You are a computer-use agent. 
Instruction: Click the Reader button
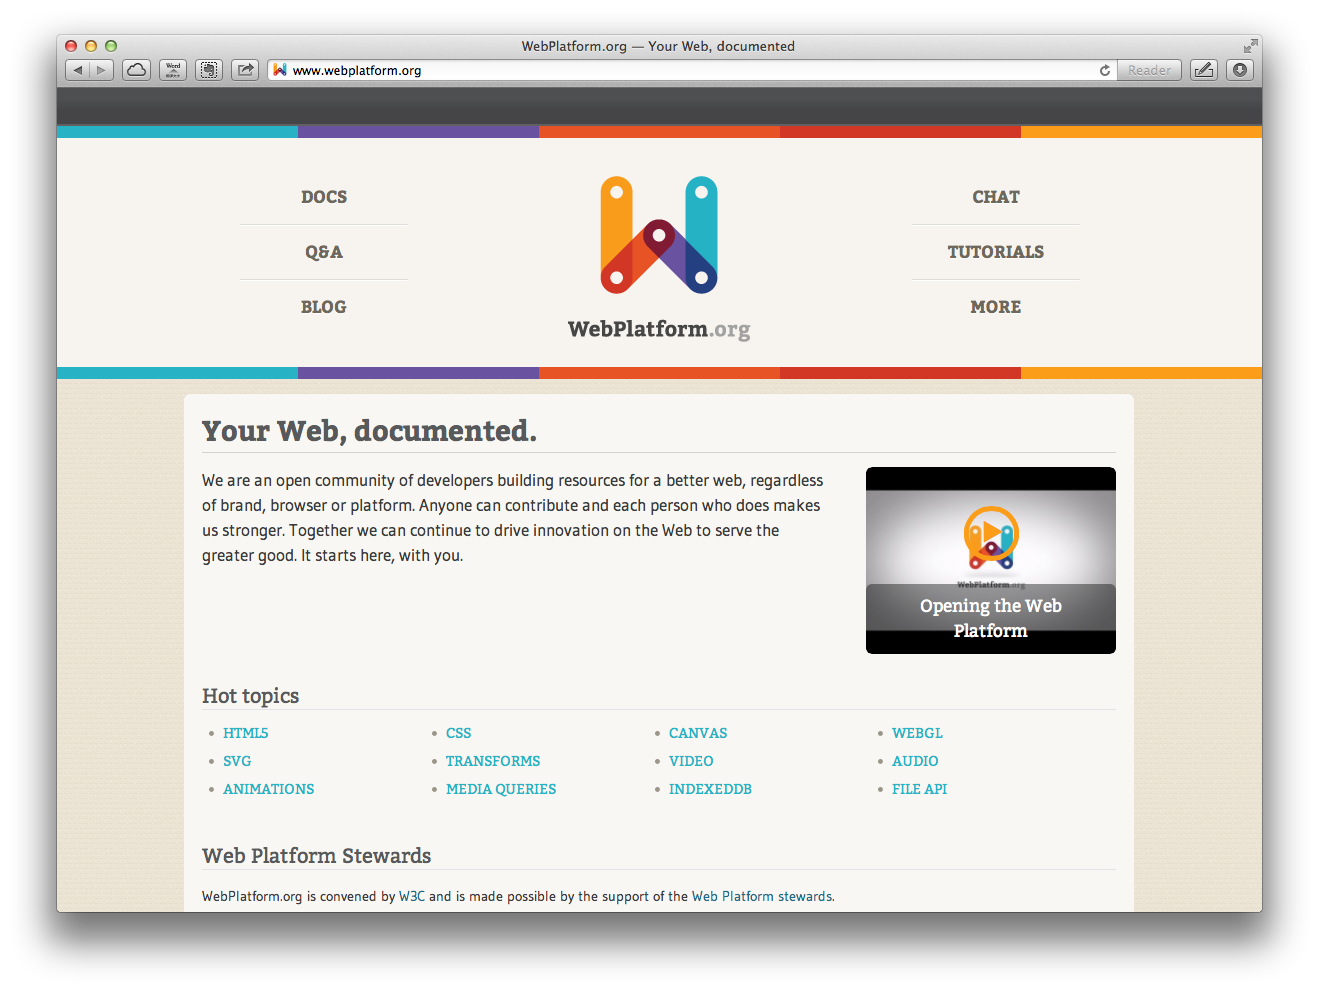1149,70
